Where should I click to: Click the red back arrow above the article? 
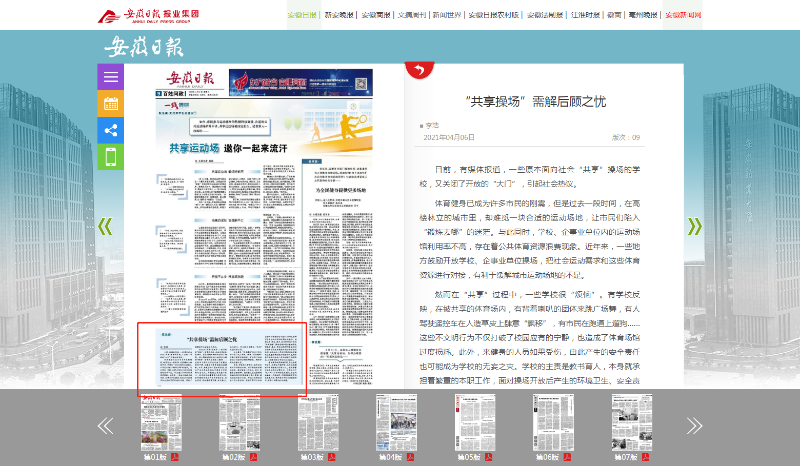pos(419,70)
